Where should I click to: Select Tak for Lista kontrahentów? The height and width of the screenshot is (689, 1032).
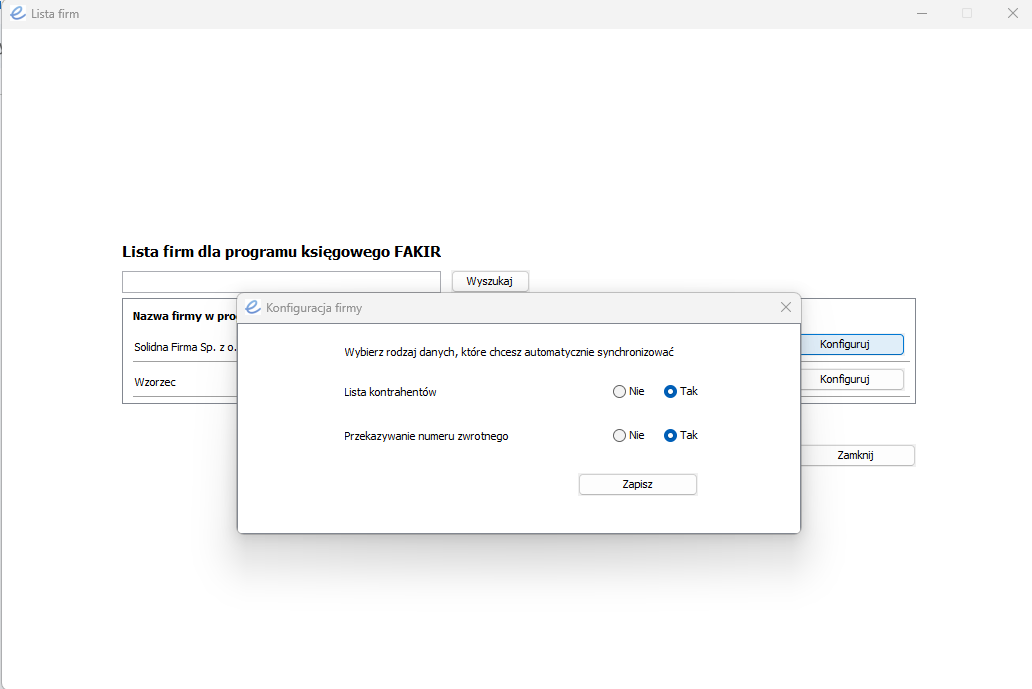pyautogui.click(x=670, y=392)
